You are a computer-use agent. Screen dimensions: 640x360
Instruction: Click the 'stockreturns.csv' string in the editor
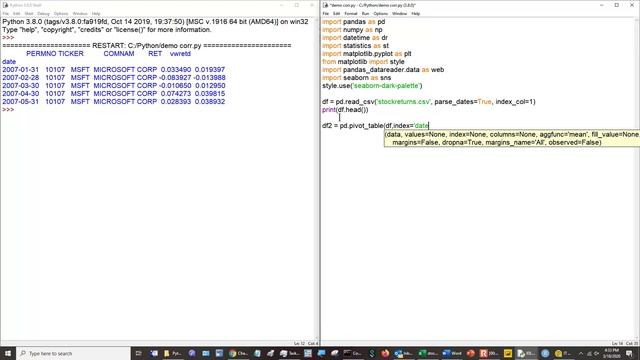(404, 102)
